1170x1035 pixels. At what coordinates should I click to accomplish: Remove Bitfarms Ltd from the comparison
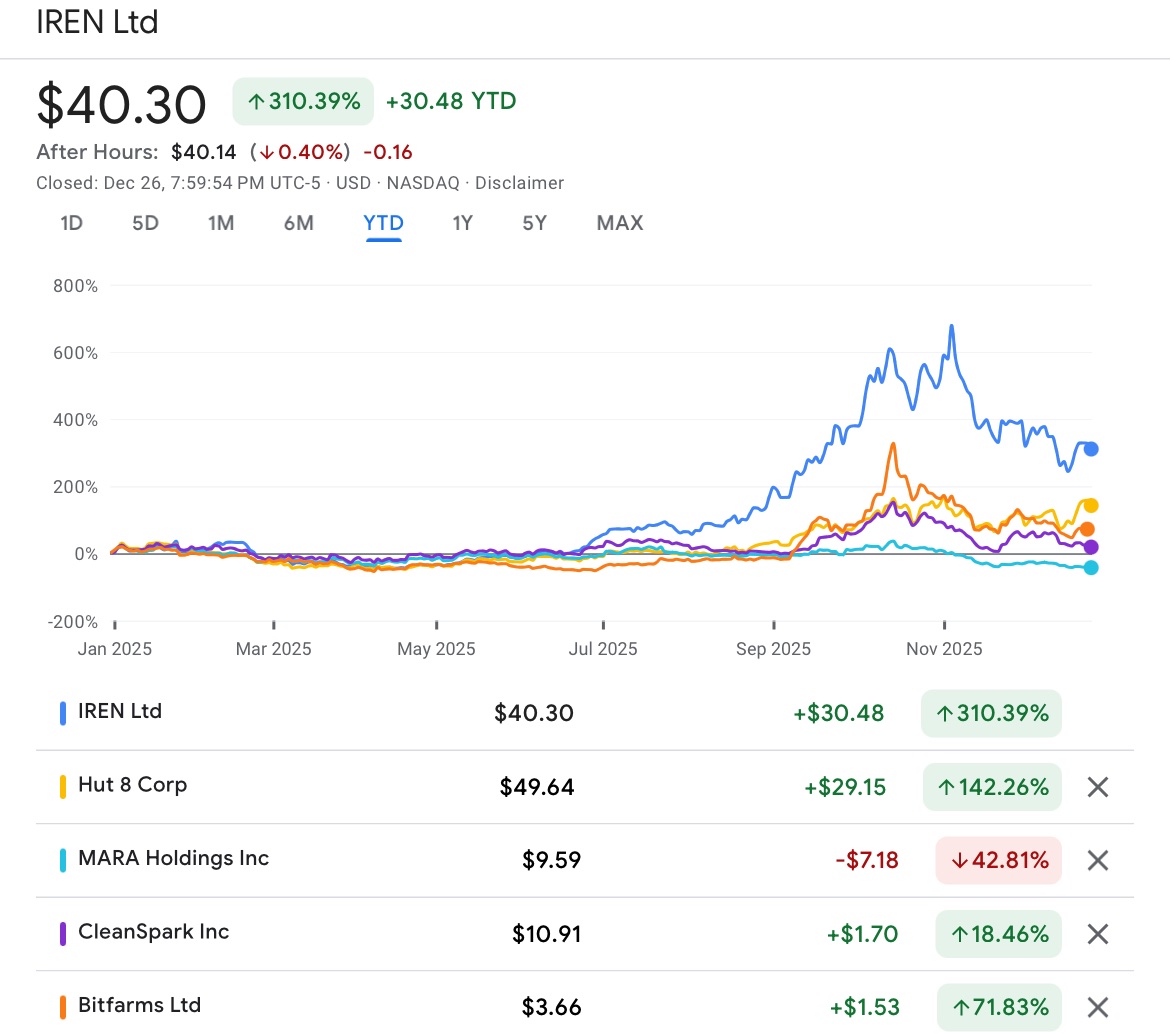pyautogui.click(x=1096, y=1007)
